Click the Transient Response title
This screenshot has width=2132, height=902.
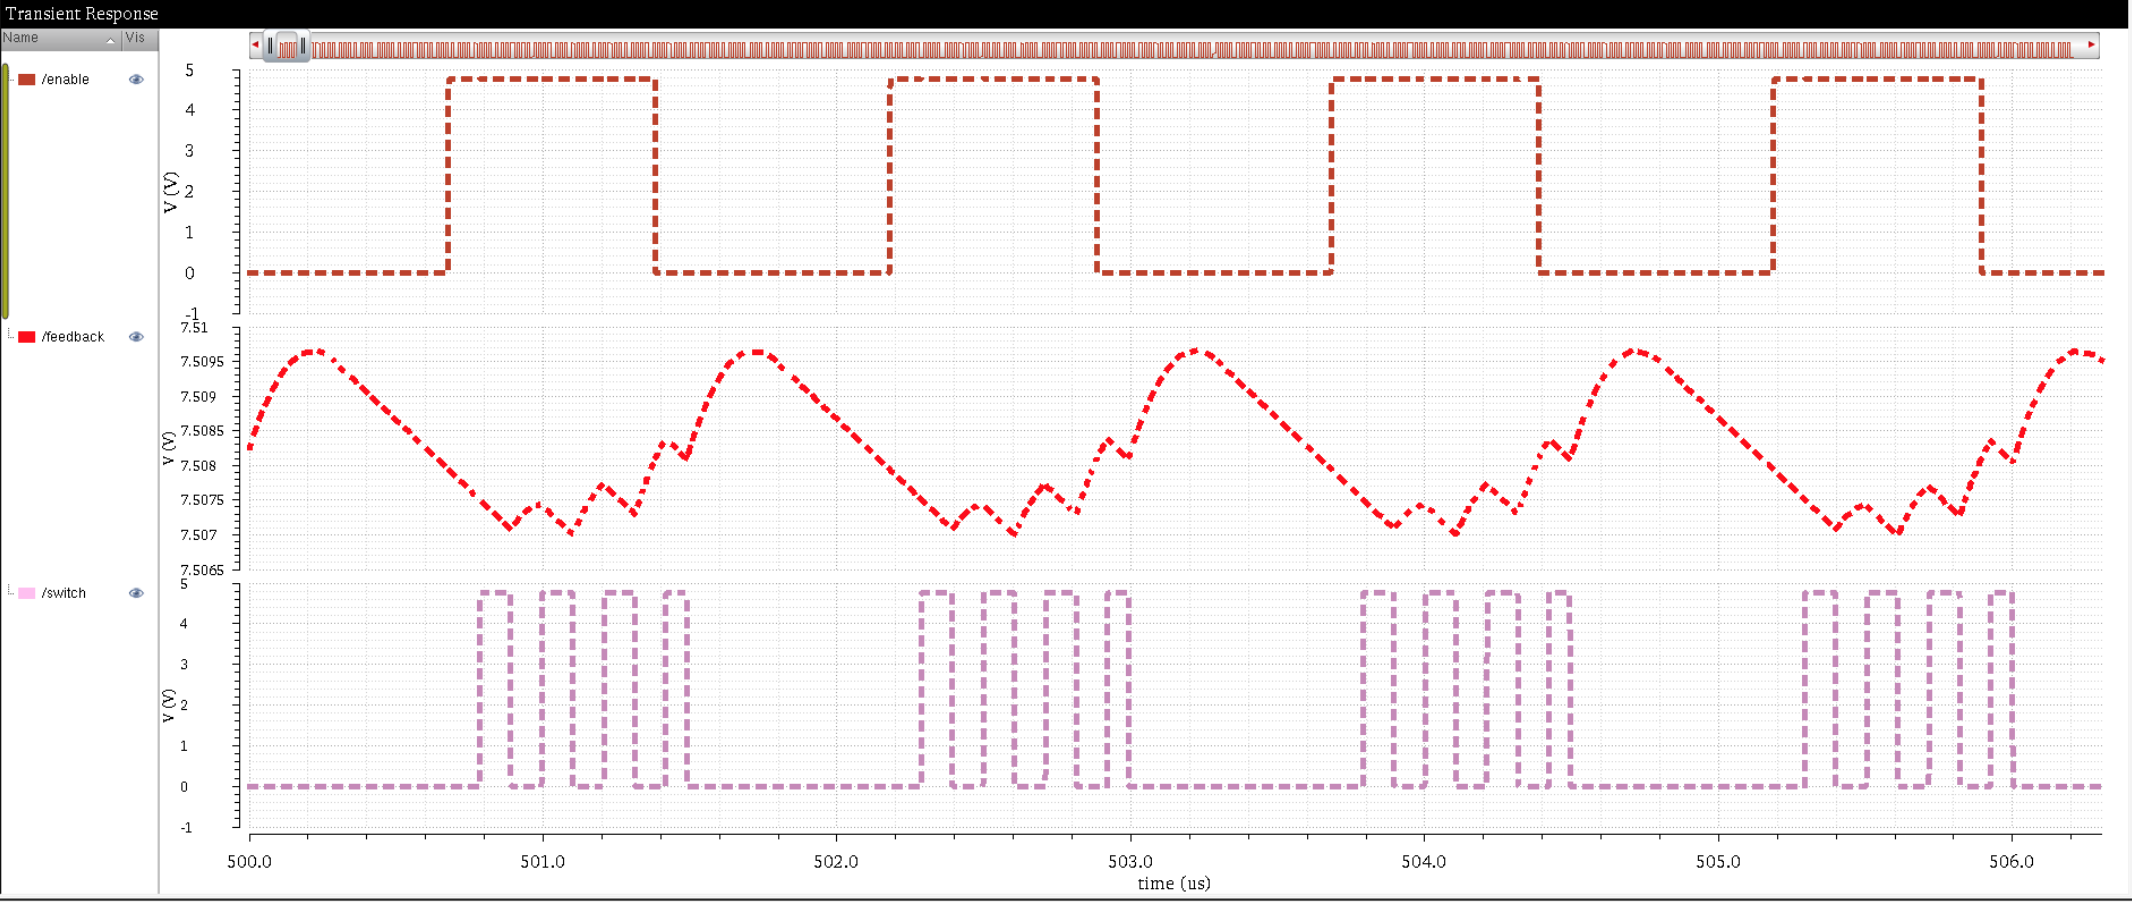click(82, 13)
